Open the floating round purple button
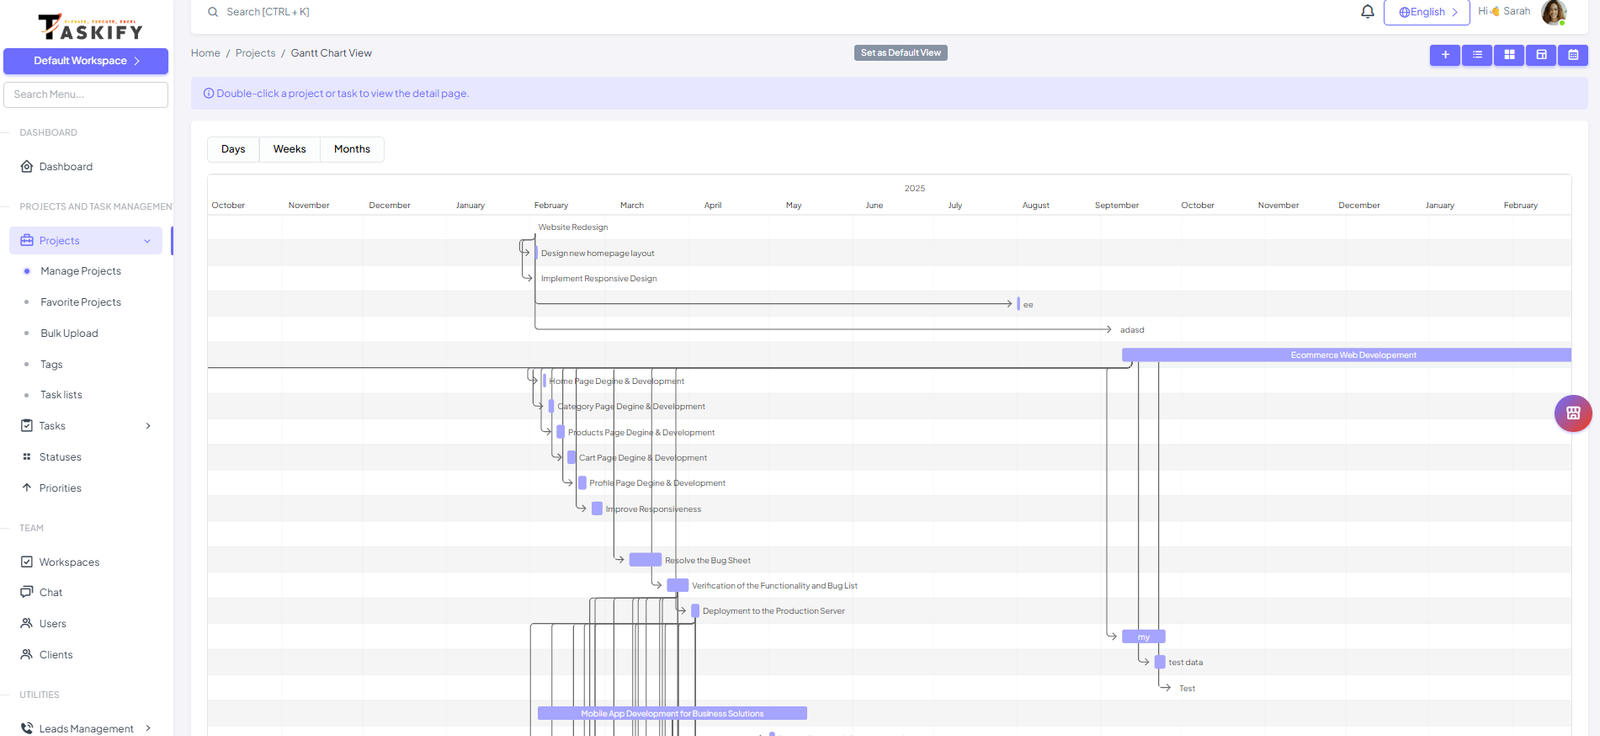The width and height of the screenshot is (1600, 736). [x=1573, y=413]
